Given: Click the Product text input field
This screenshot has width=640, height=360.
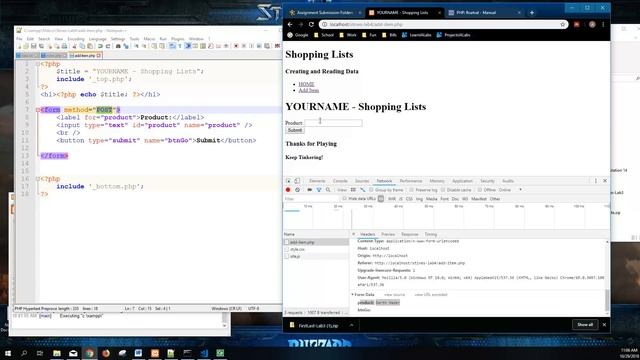Looking at the screenshot, I should [333, 123].
